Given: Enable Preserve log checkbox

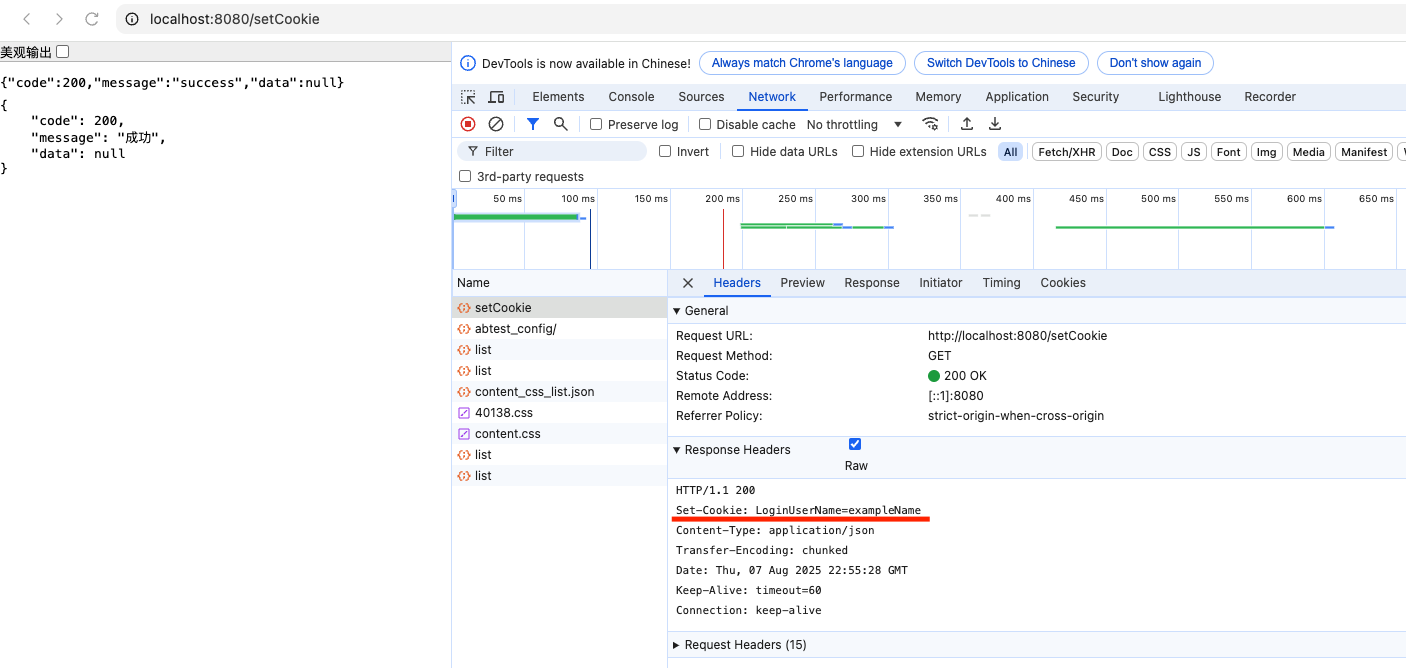Looking at the screenshot, I should click(x=596, y=124).
